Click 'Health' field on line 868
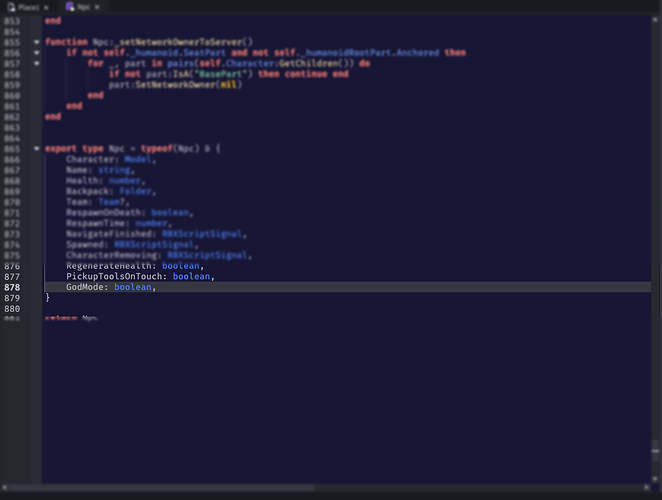This screenshot has height=500, width=662. point(82,180)
